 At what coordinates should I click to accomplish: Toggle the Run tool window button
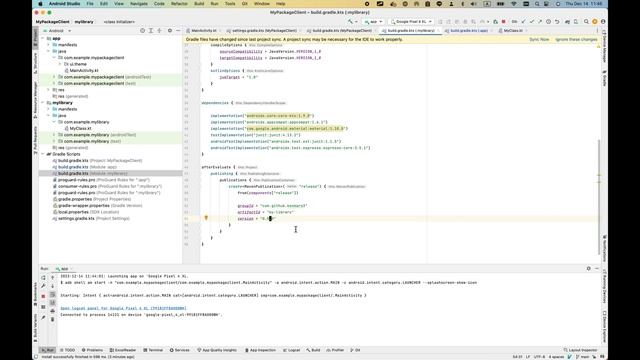(x=48, y=350)
